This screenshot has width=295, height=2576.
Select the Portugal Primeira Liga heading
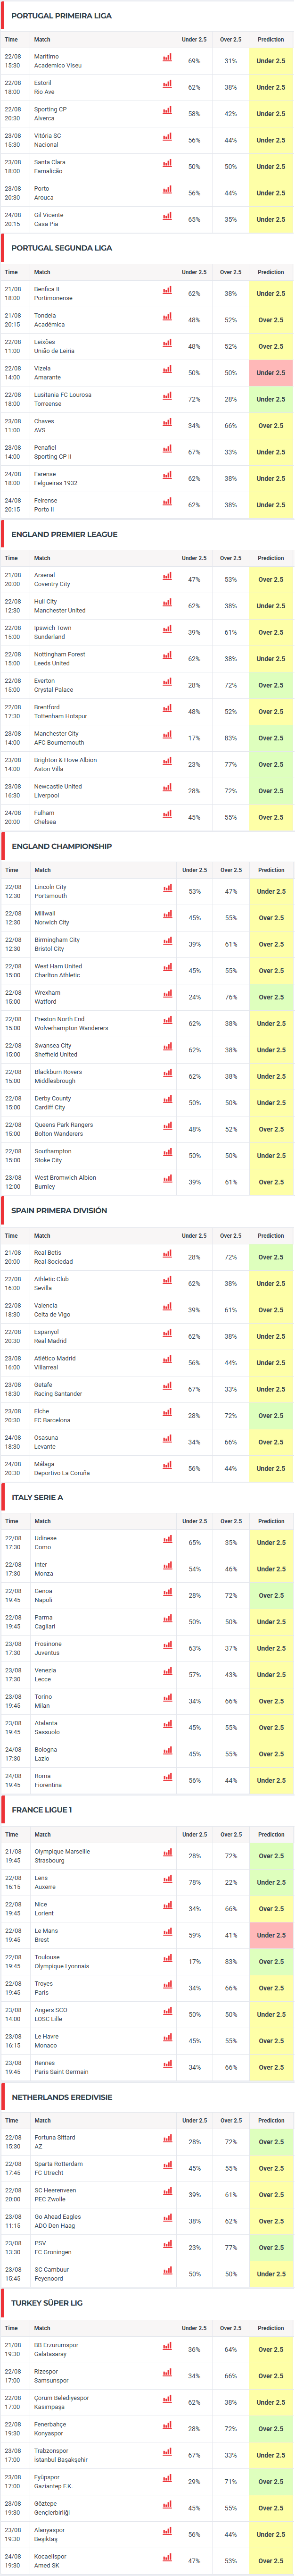[61, 16]
